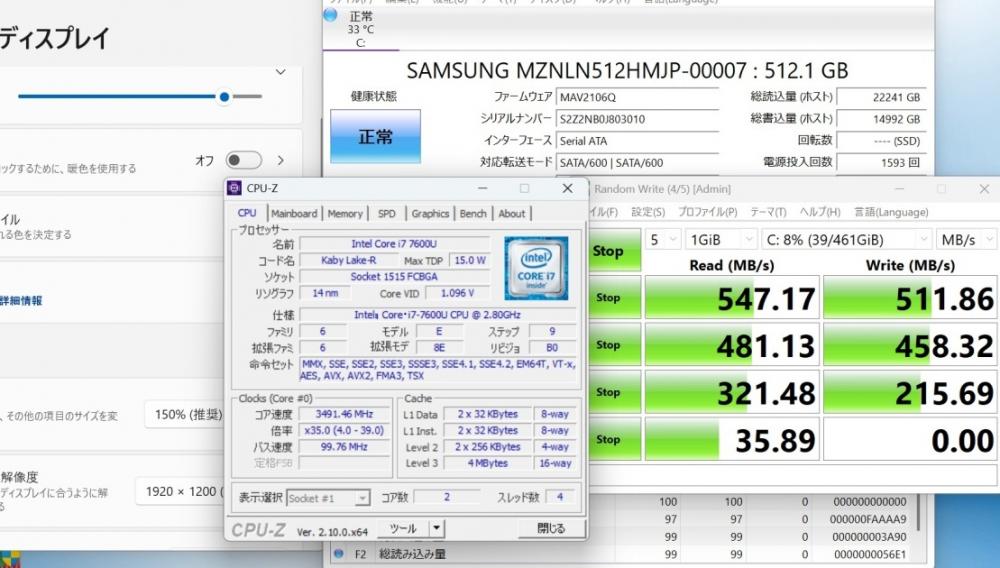1000x568 pixels.
Task: Open the 150% scale dropdown in Display settings
Action: (185, 415)
